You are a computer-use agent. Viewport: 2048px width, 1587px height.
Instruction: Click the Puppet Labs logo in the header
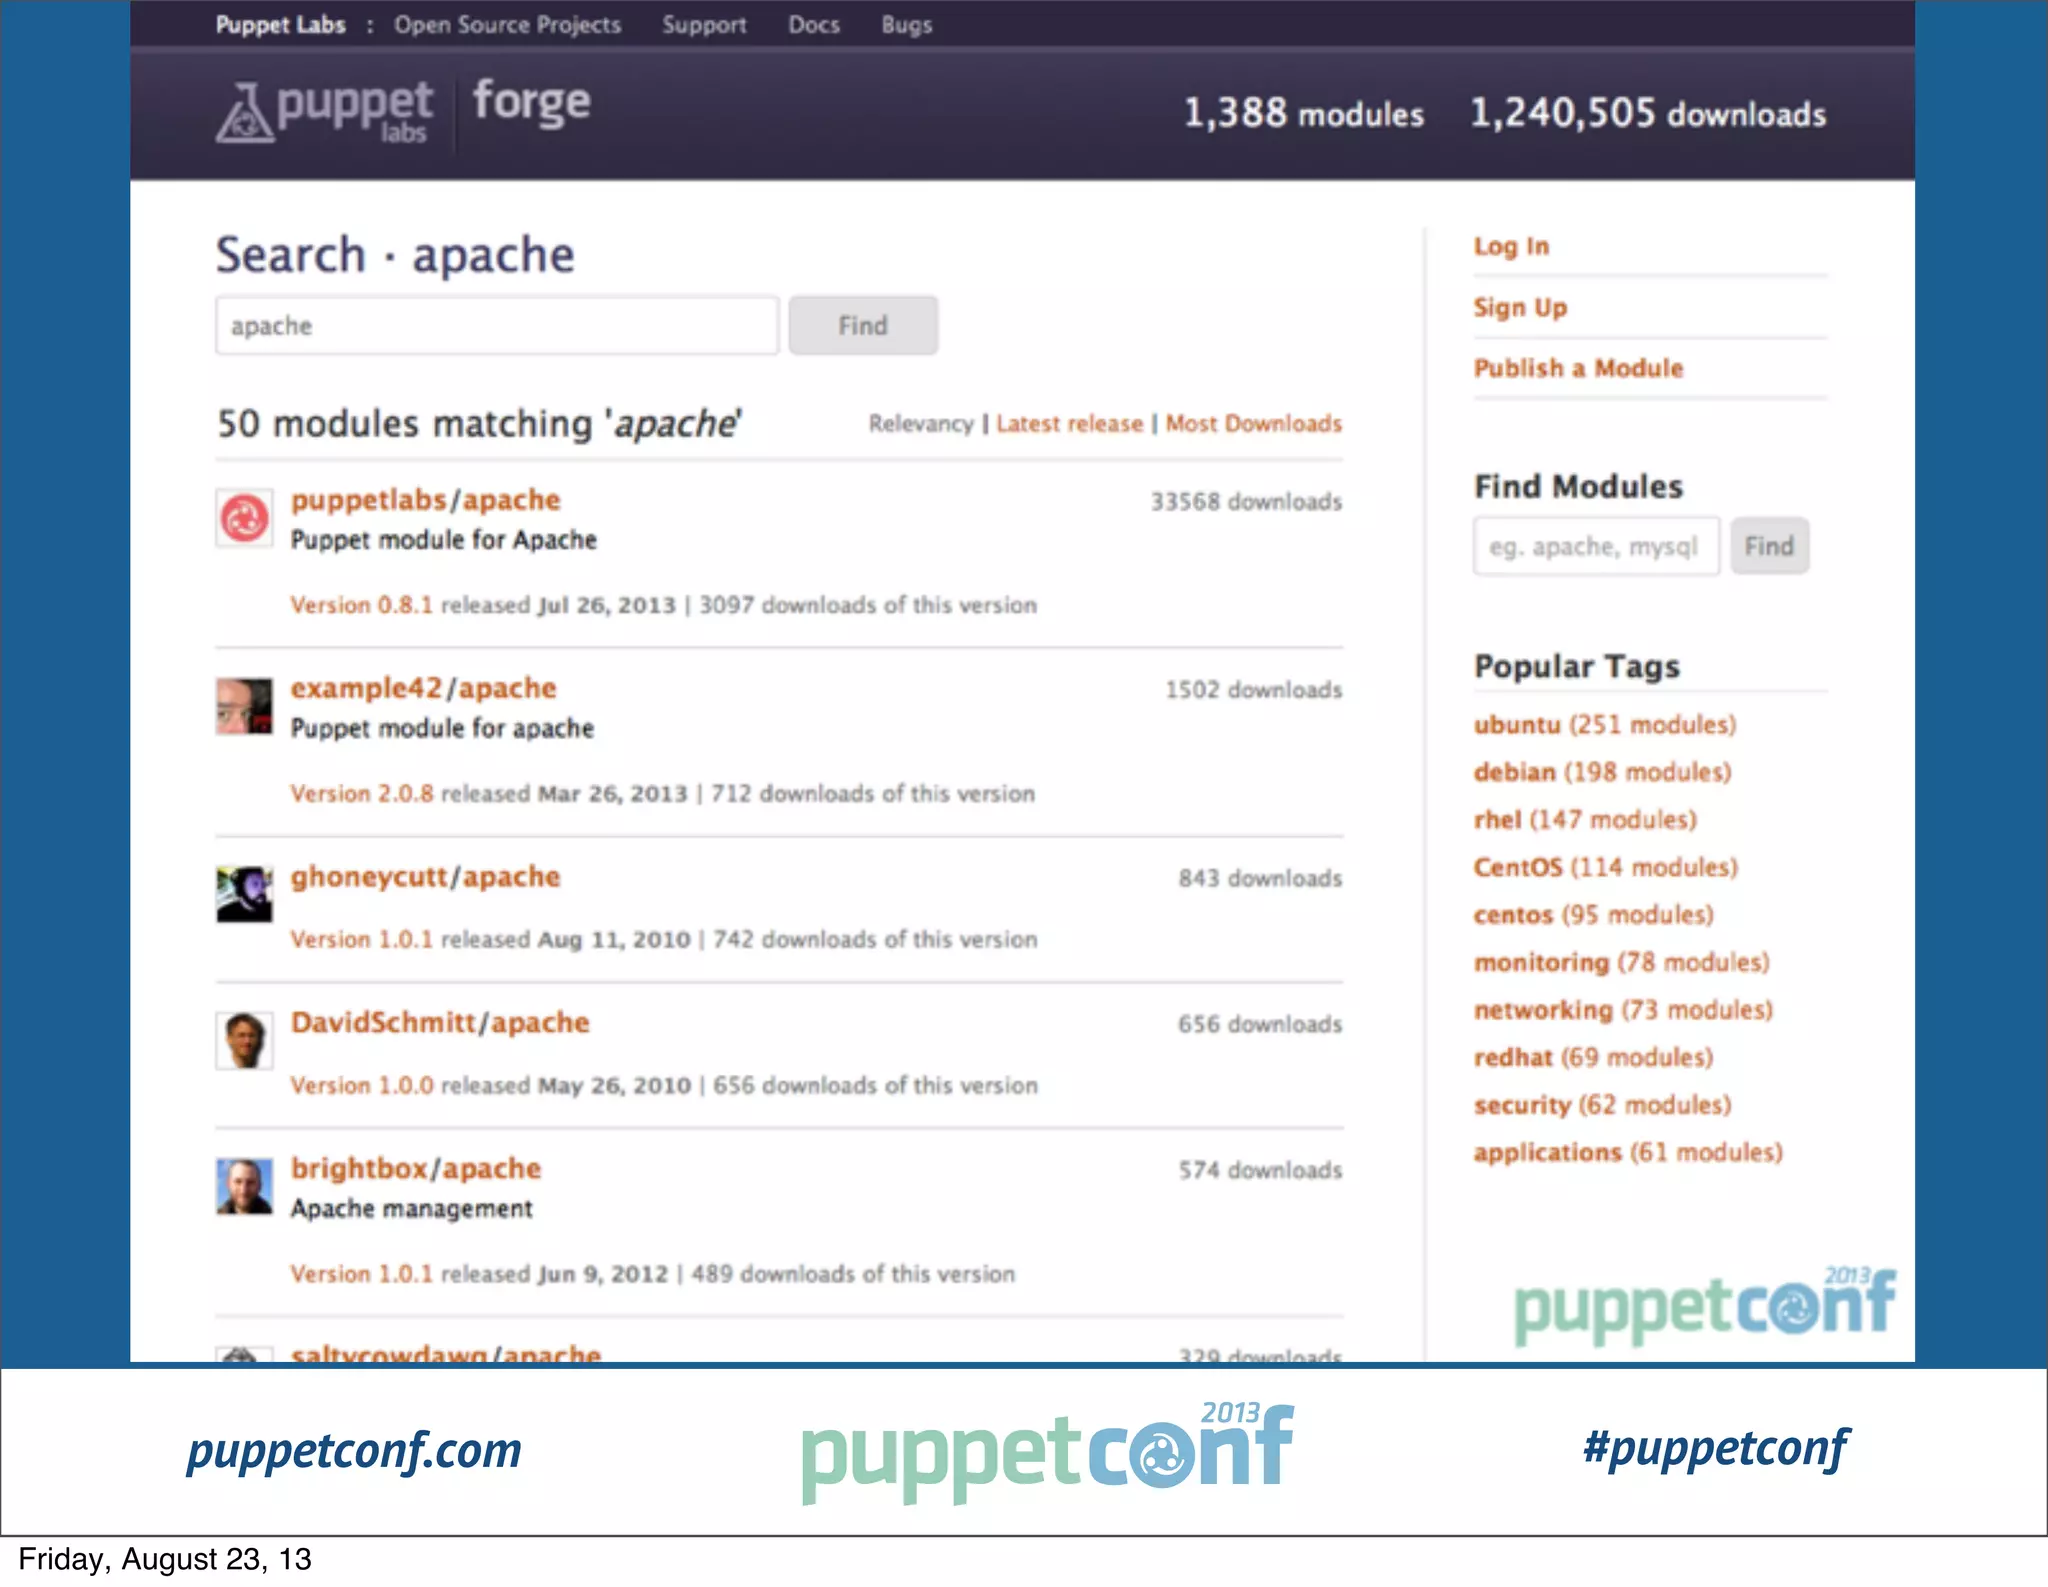[325, 111]
